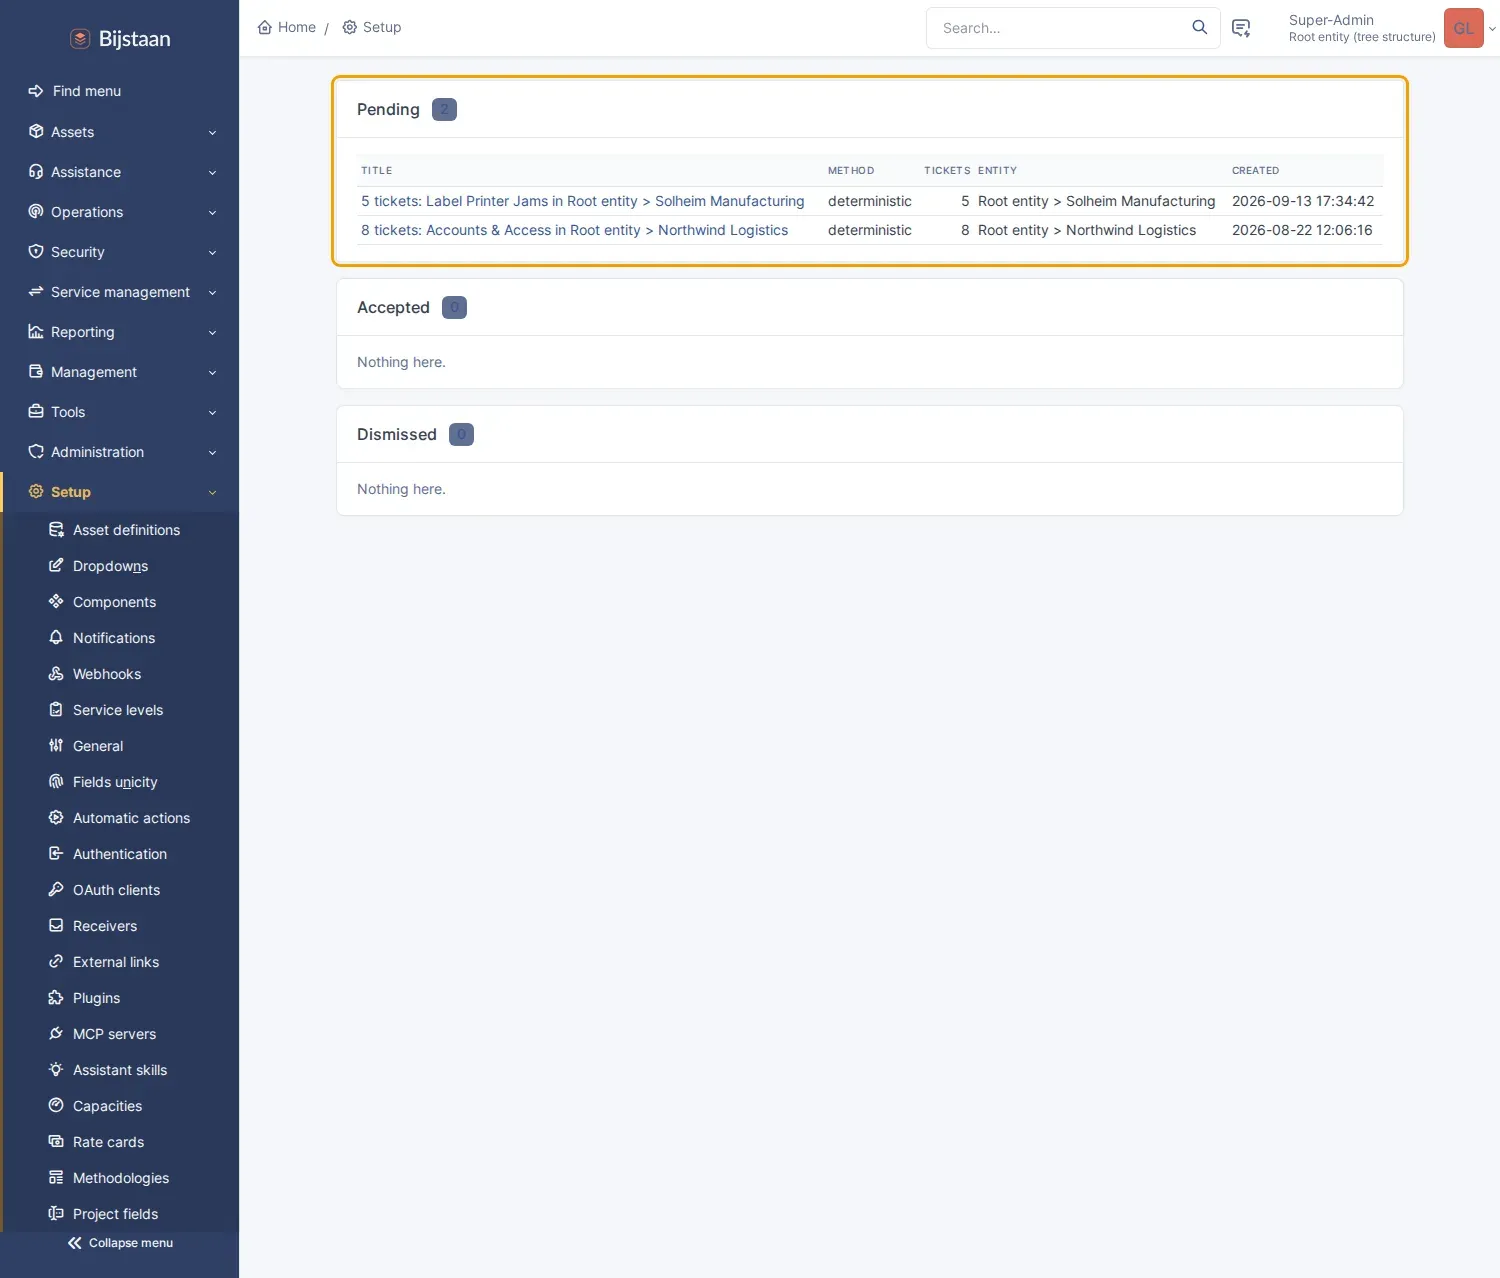
Task: Focus the Search input field
Action: click(1060, 28)
